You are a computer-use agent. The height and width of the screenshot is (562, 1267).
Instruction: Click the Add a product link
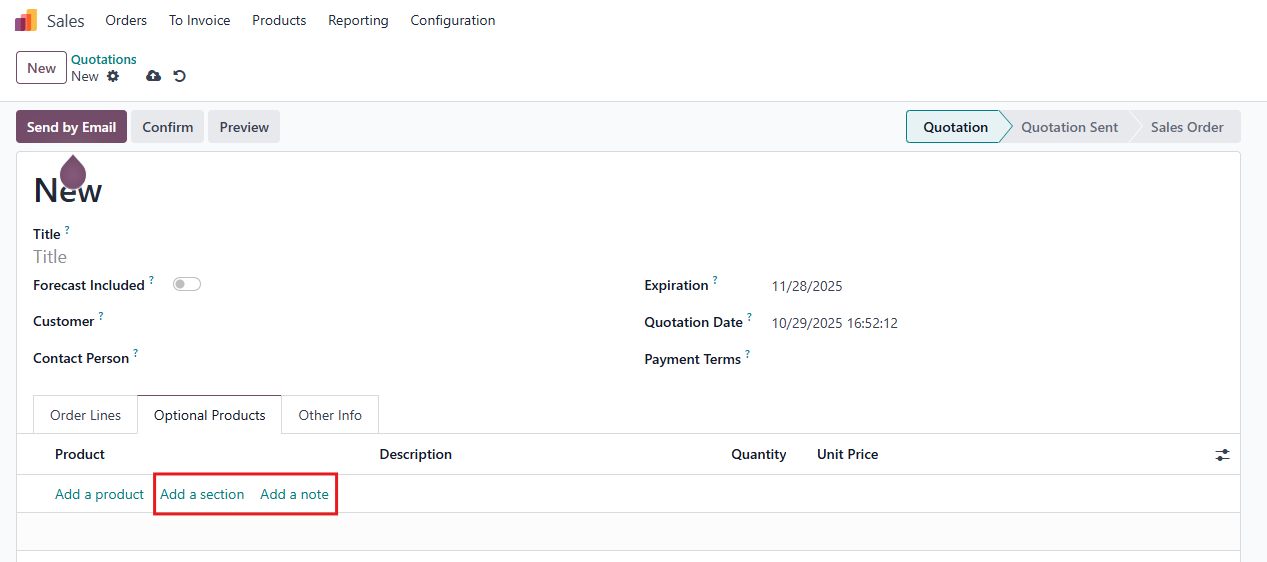(99, 494)
